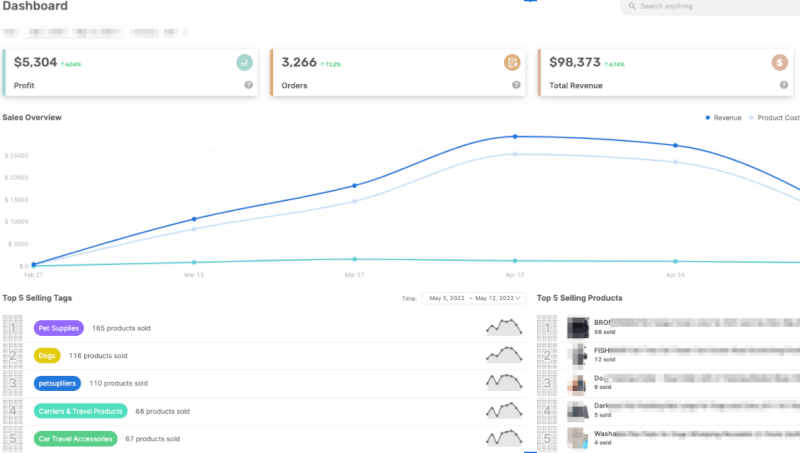The image size is (800, 453).
Task: Click the 110 products sold text
Action: pos(118,383)
